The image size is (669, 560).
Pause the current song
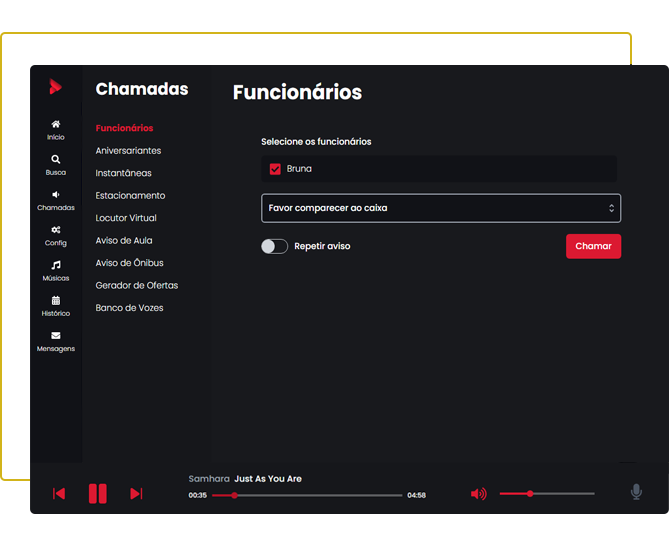pyautogui.click(x=97, y=493)
